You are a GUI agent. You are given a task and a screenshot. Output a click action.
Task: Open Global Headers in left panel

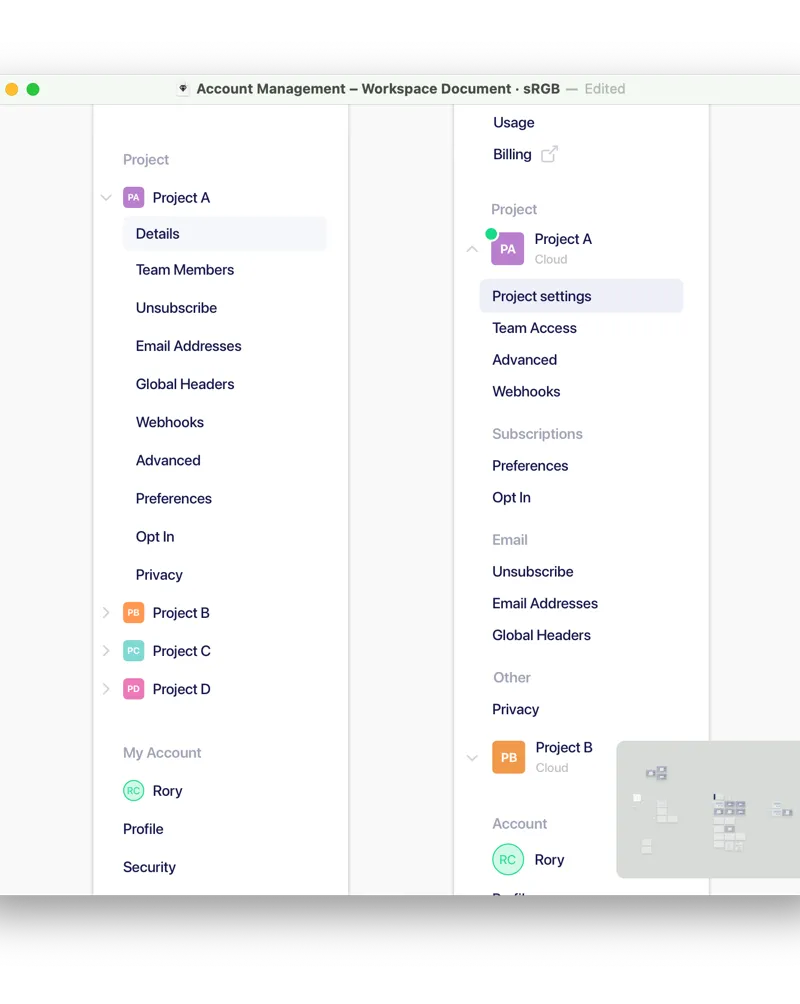pyautogui.click(x=184, y=384)
